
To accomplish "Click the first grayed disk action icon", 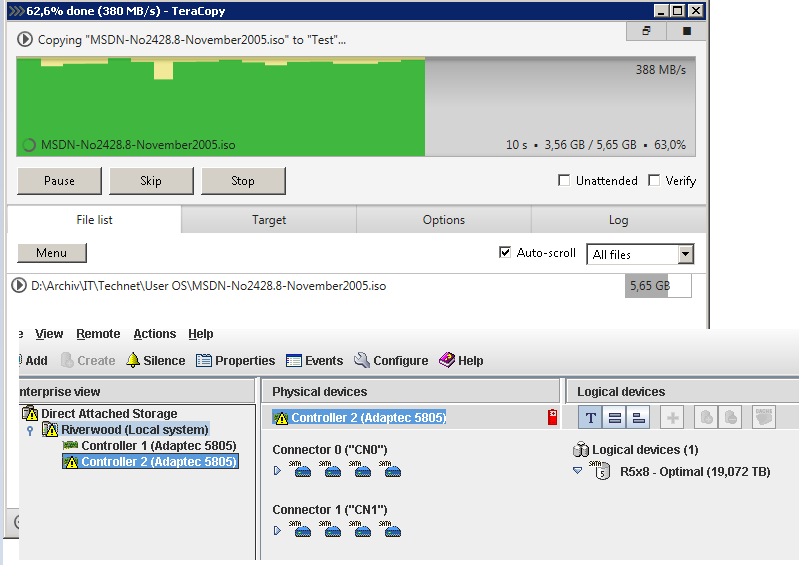I will click(706, 417).
